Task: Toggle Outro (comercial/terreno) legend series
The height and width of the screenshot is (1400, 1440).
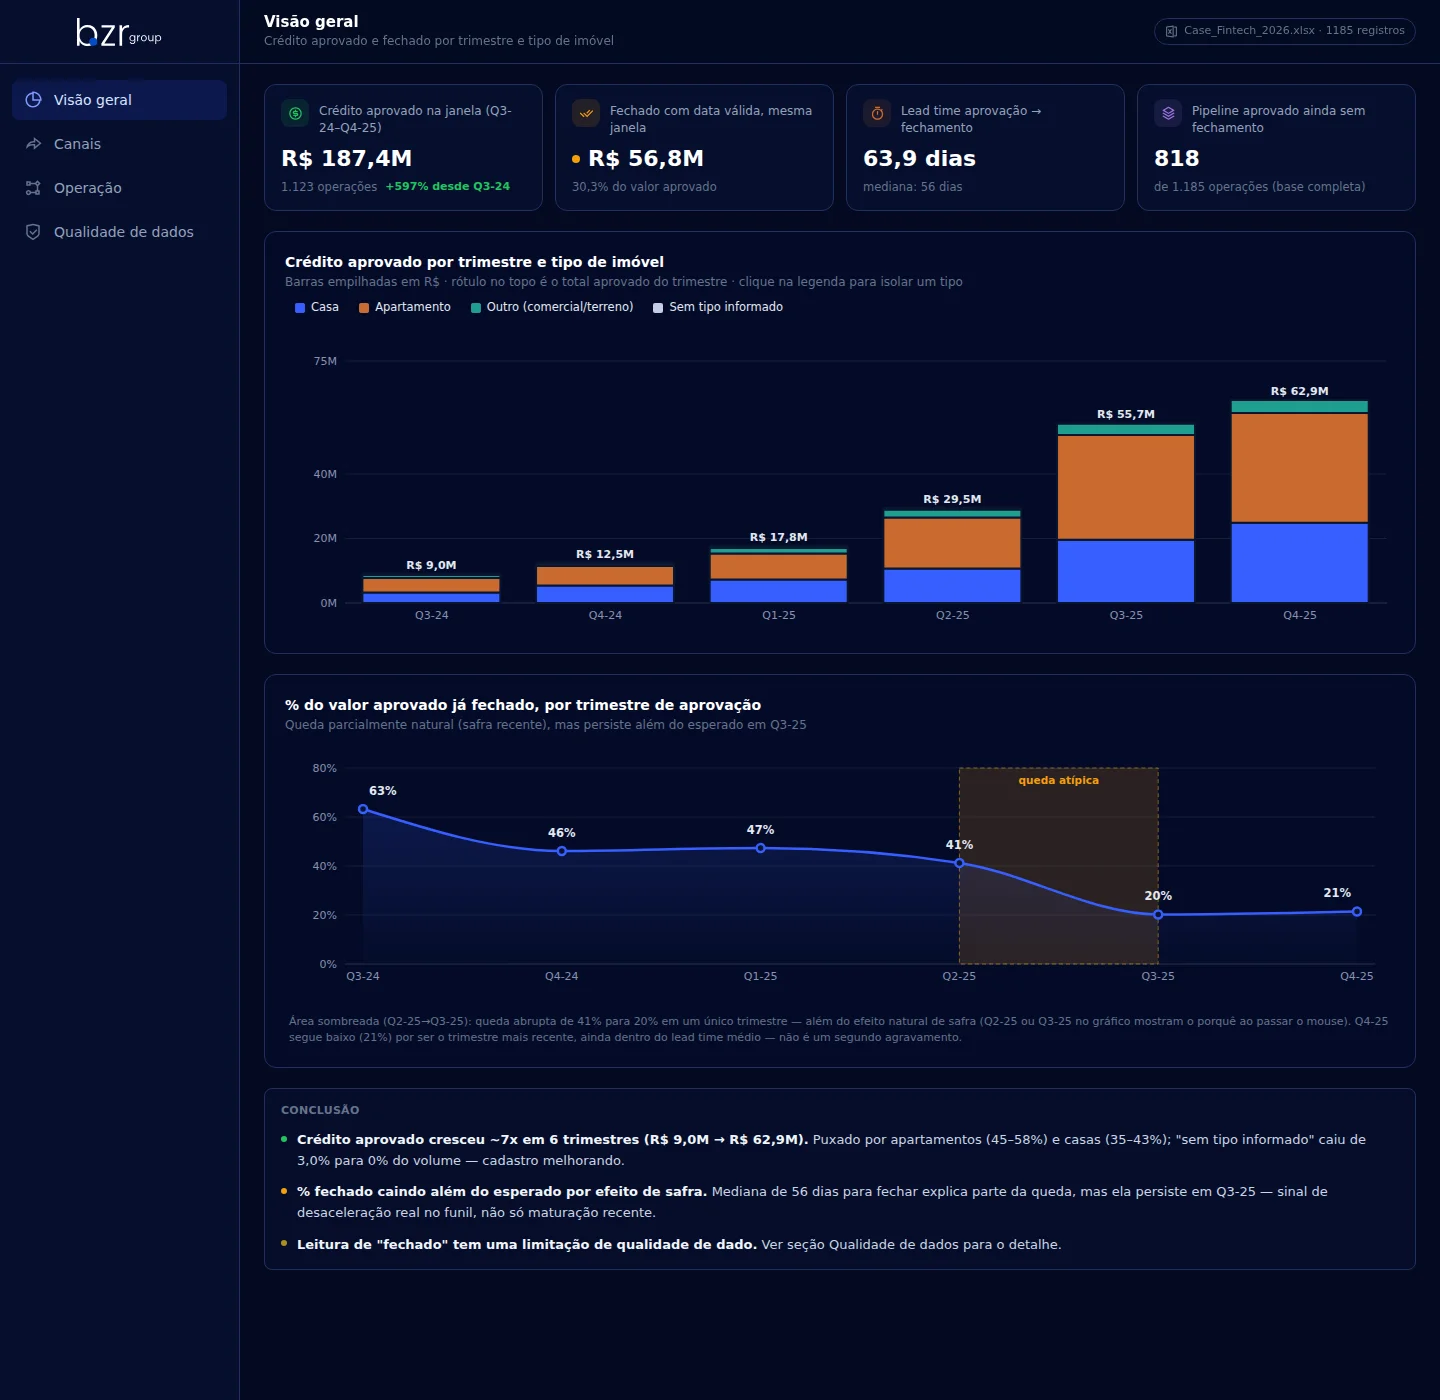Action: pos(552,307)
